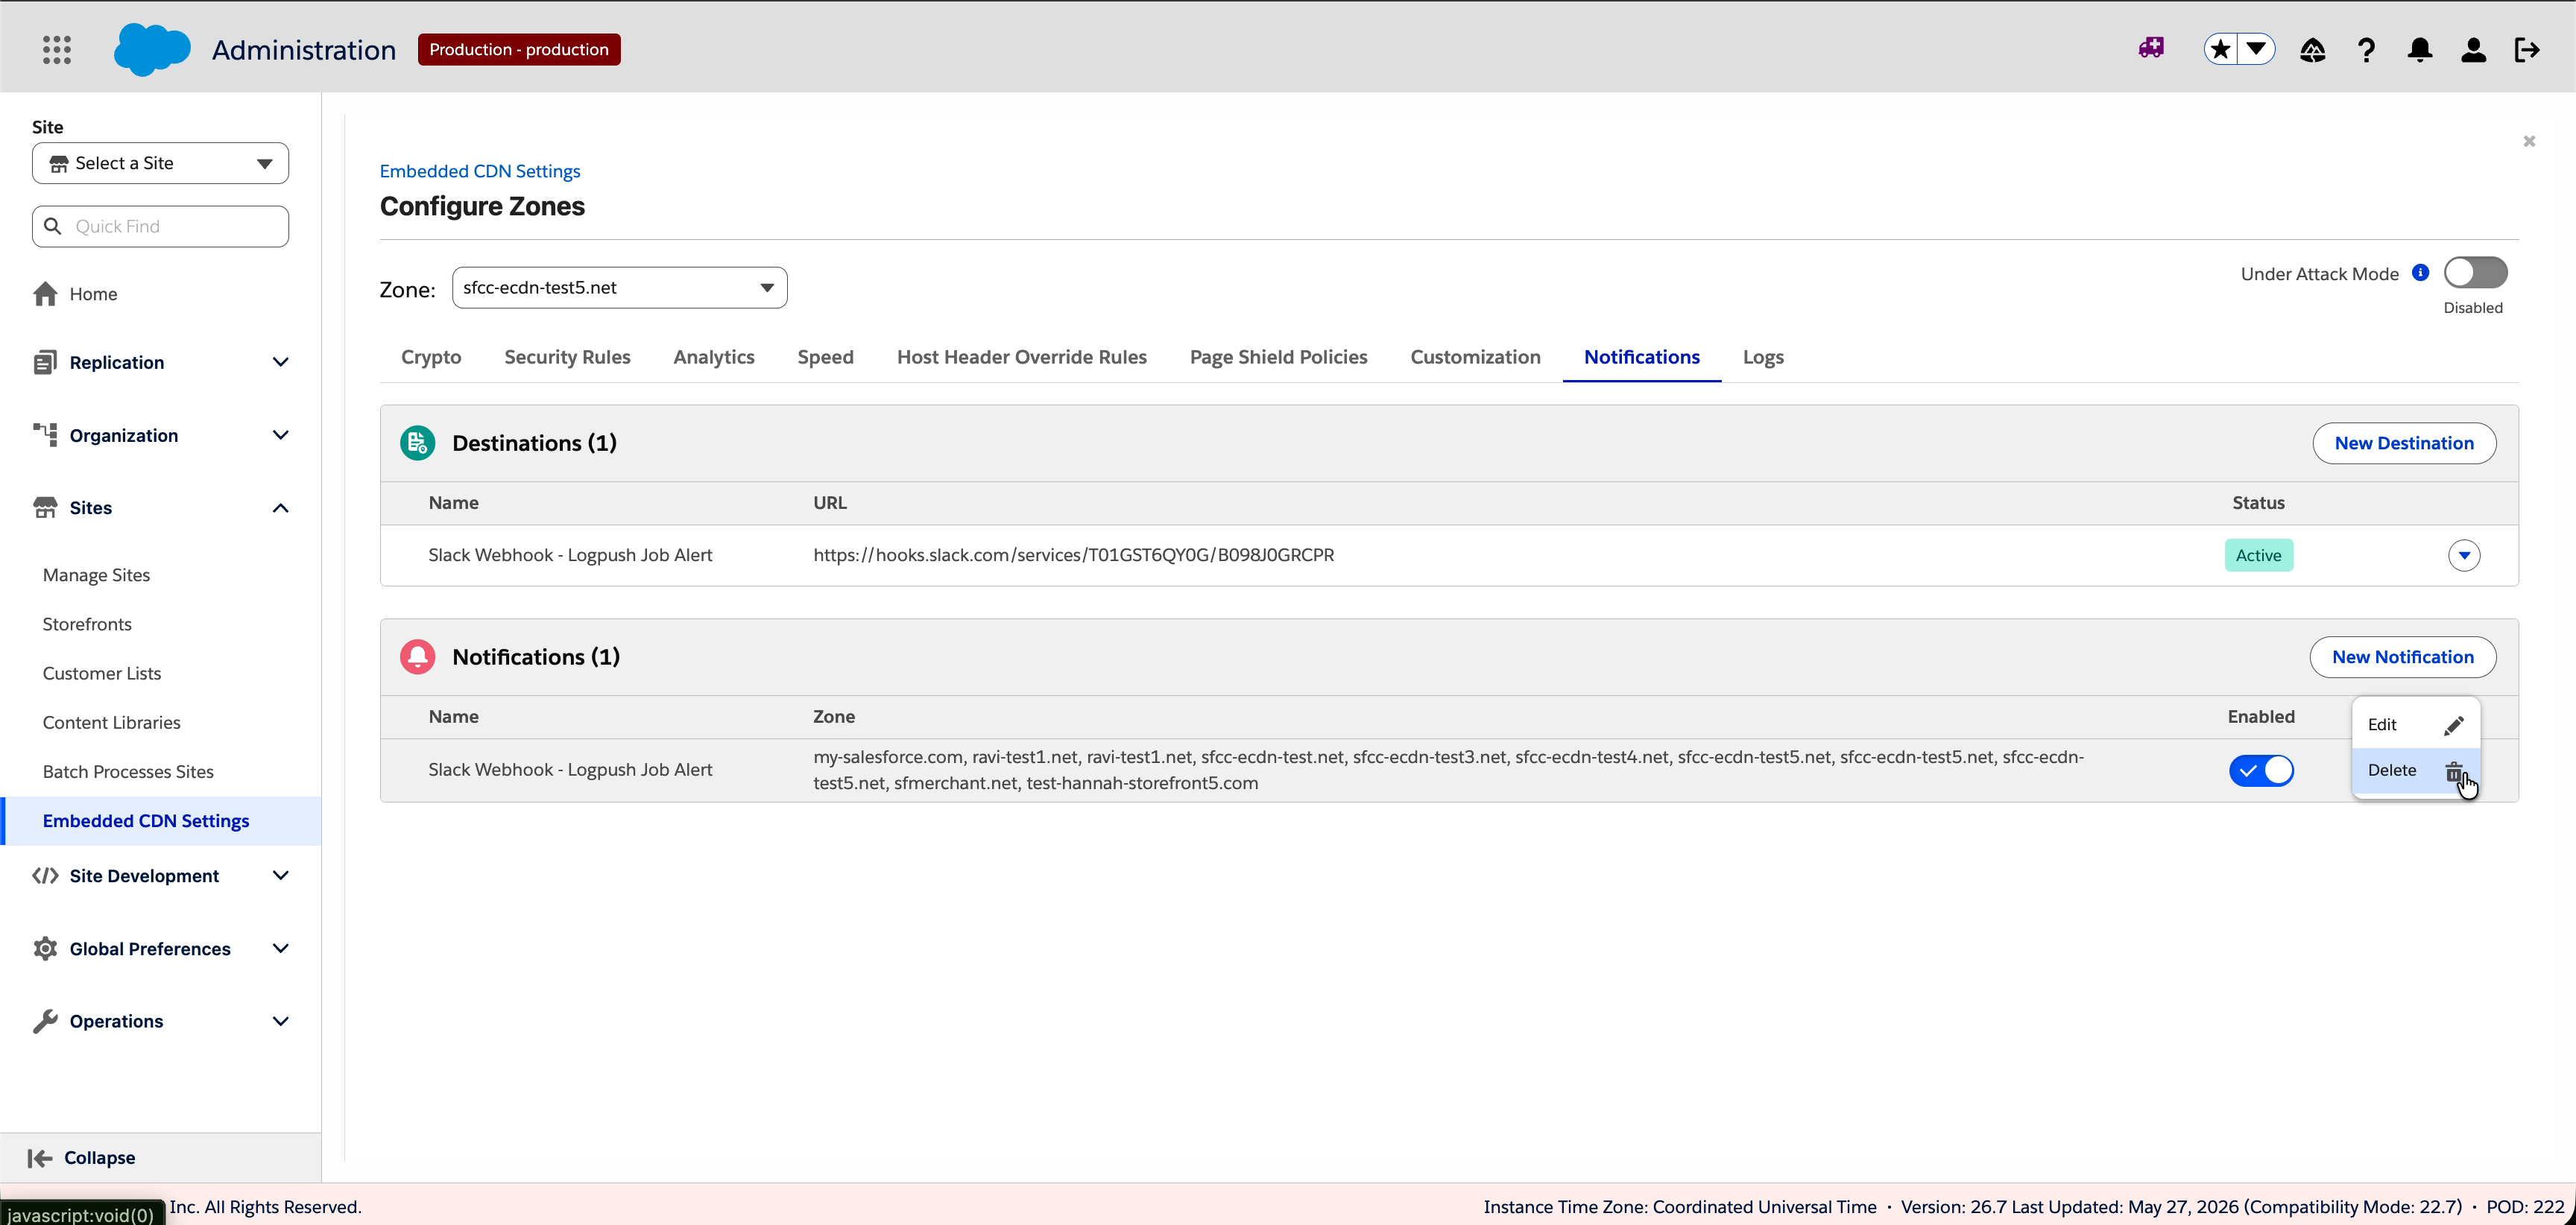Open the help question mark icon
Screen dimensions: 2576x1225
2366,50
